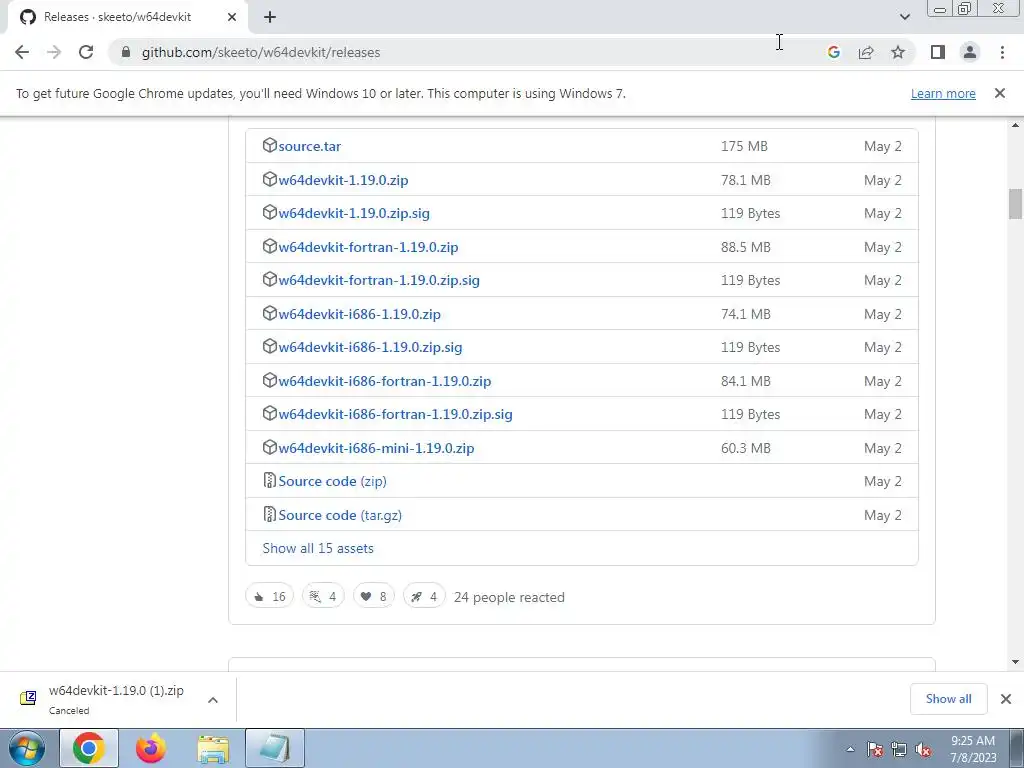This screenshot has height=768, width=1024.
Task: Click the heart reaction showing 8
Action: click(x=374, y=596)
